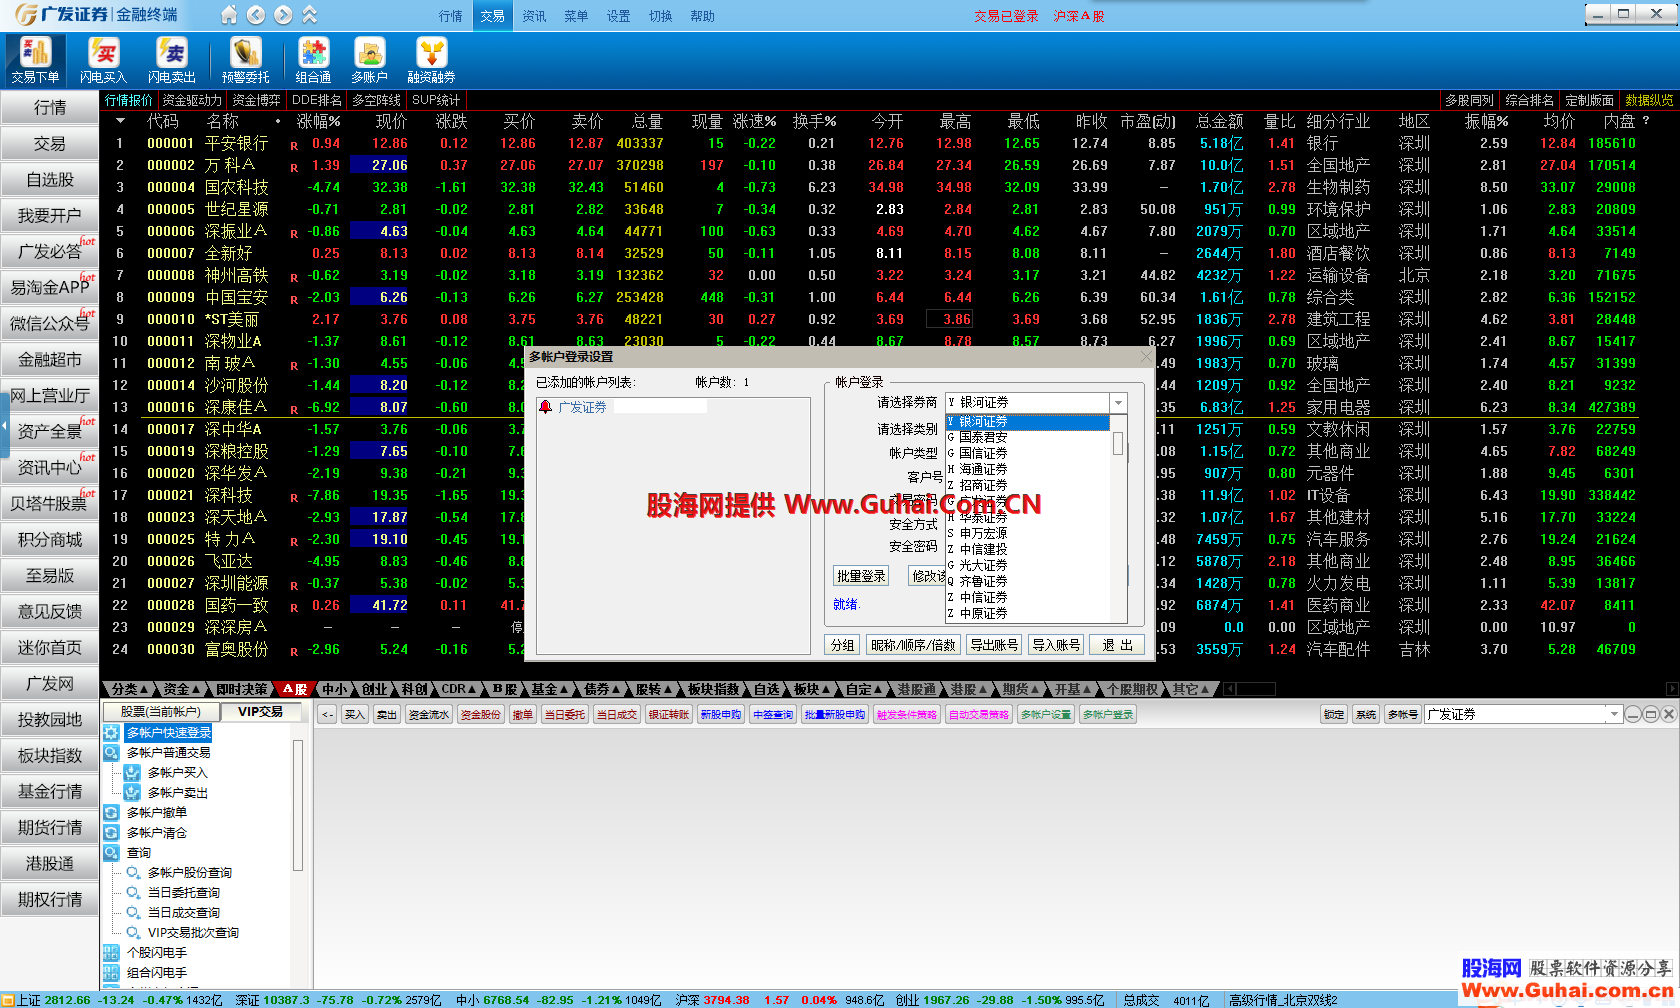Click round restore button of trade panel
Image resolution: width=1680 pixels, height=1008 pixels.
point(1651,714)
